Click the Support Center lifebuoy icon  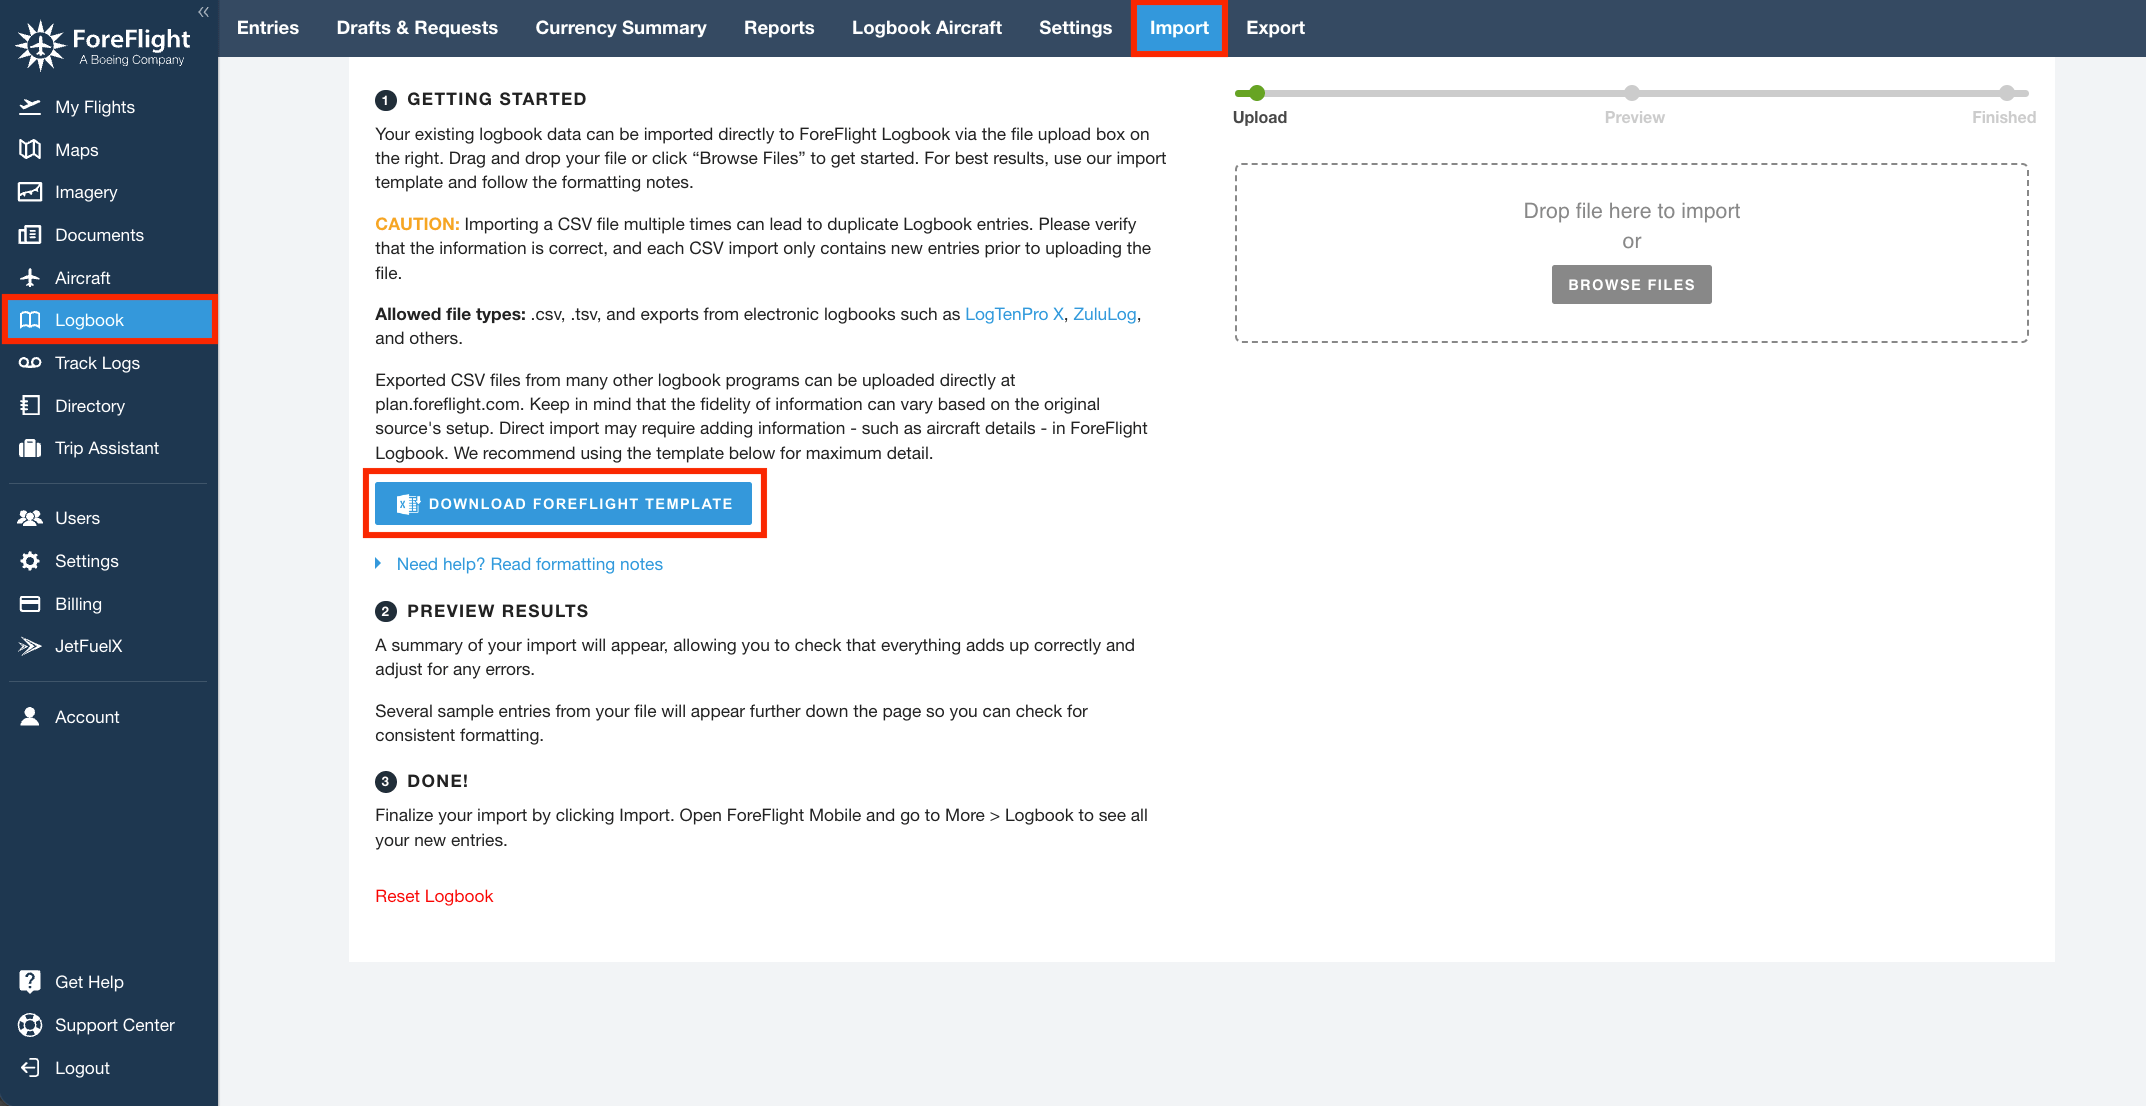[x=30, y=1025]
